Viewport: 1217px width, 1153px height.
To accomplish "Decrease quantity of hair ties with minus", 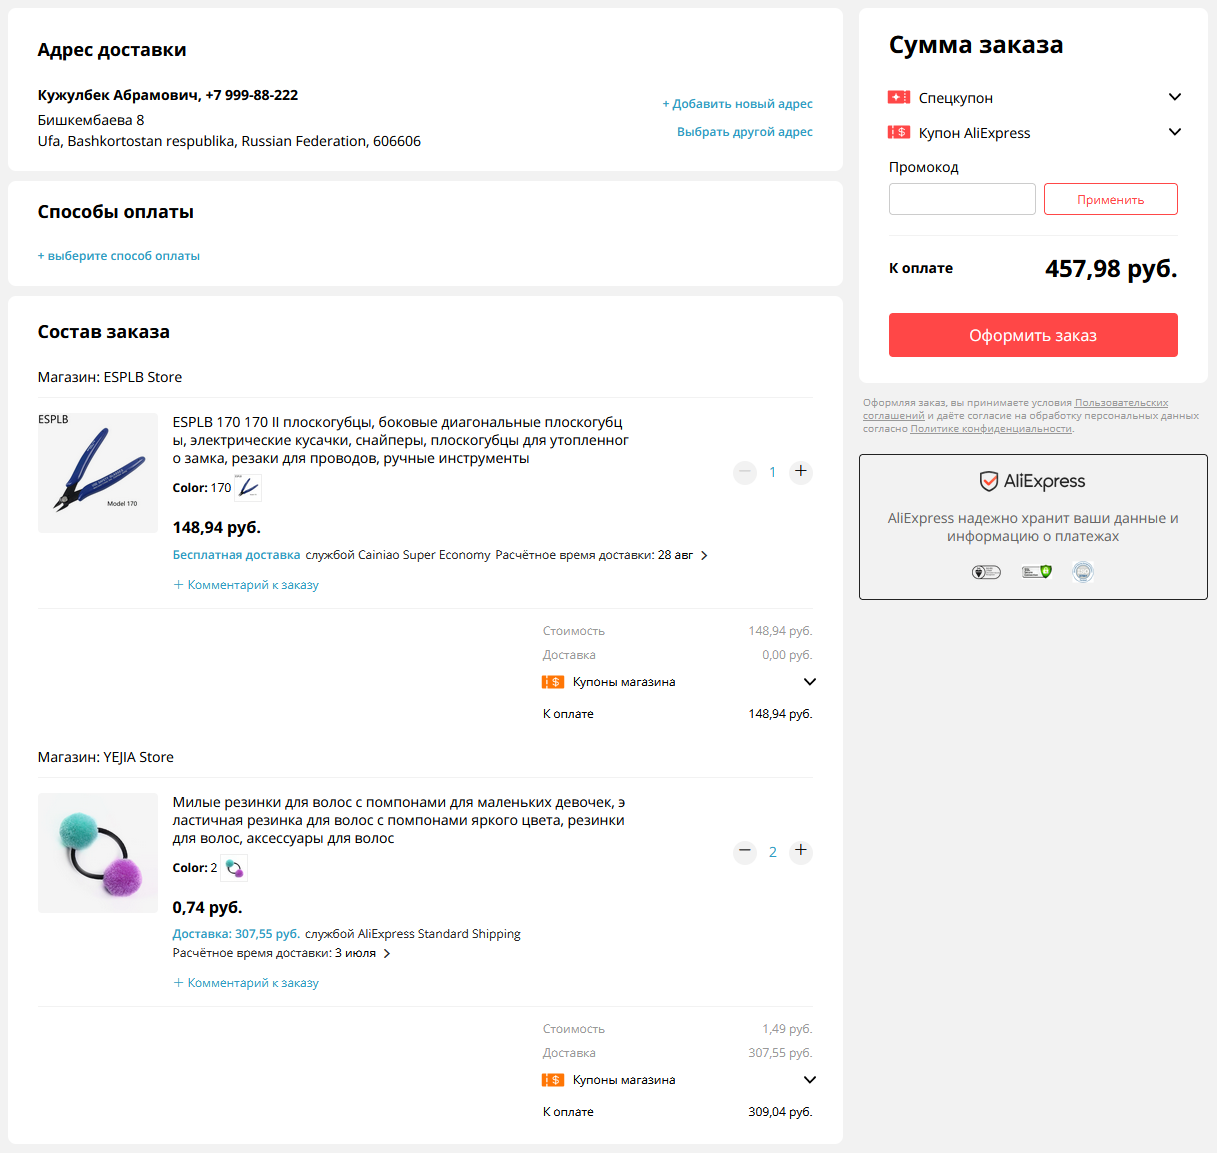I will click(x=745, y=852).
